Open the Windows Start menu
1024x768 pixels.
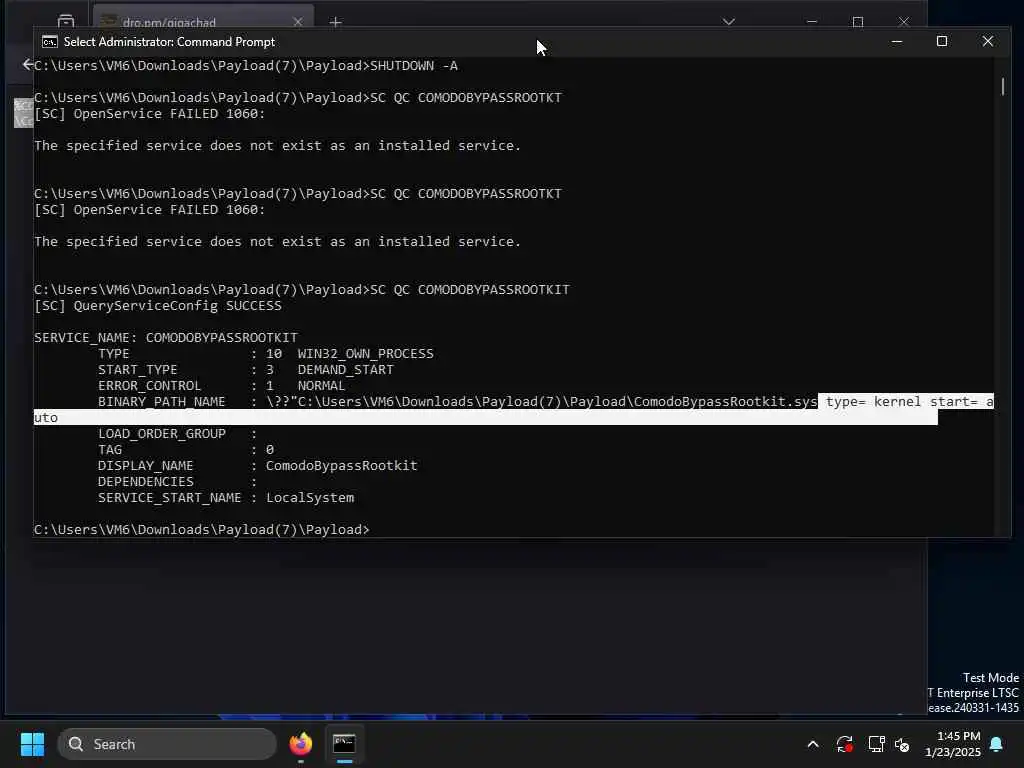pyautogui.click(x=32, y=744)
